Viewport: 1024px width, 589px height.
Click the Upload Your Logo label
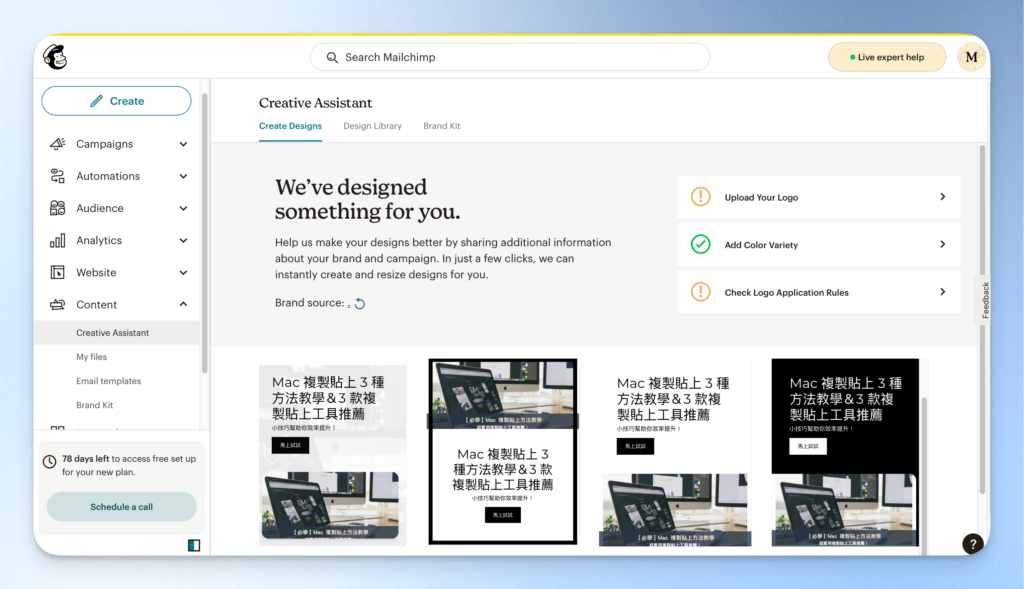[x=761, y=197]
